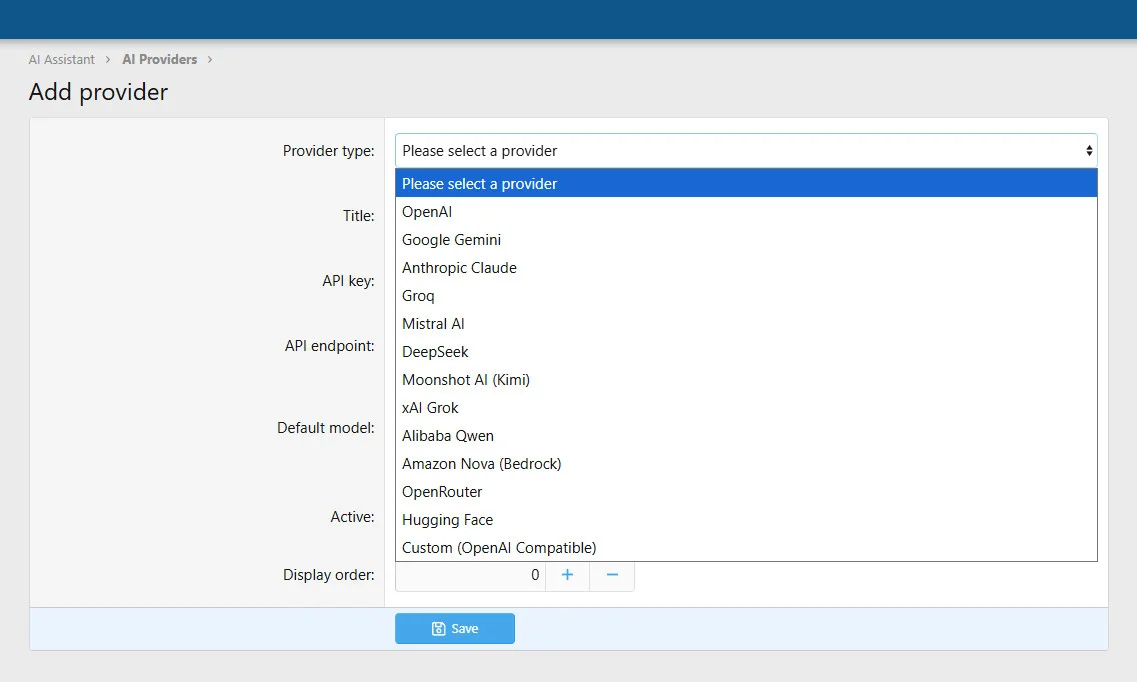Select OpenAI from the provider list
This screenshot has width=1137, height=682.
click(427, 212)
